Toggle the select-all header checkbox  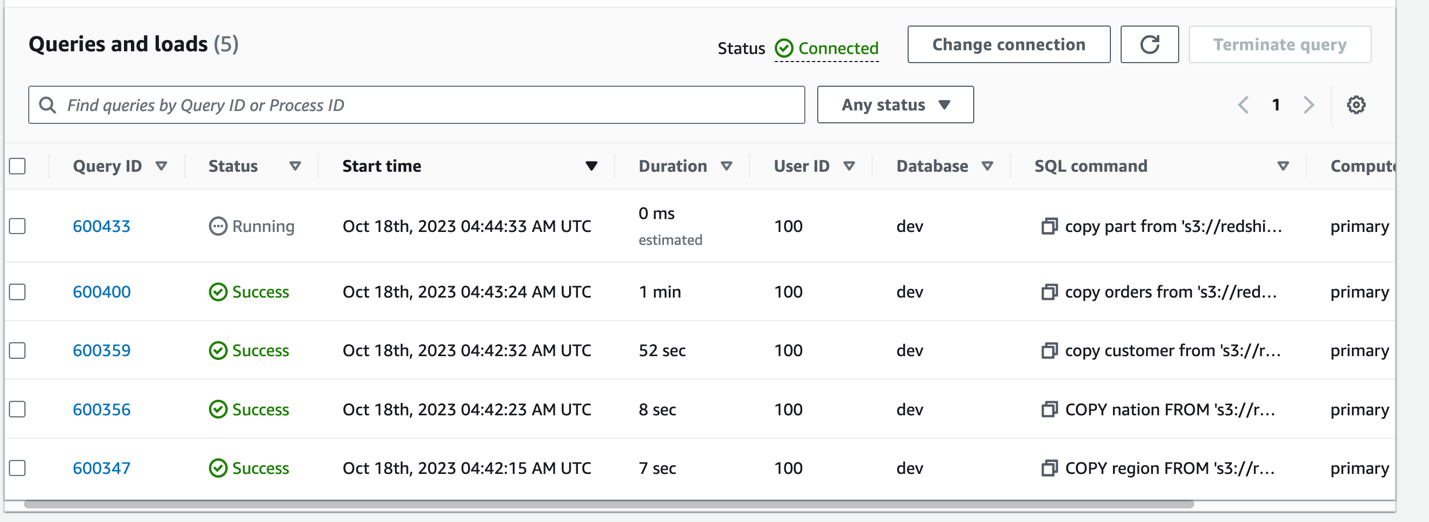coord(18,166)
